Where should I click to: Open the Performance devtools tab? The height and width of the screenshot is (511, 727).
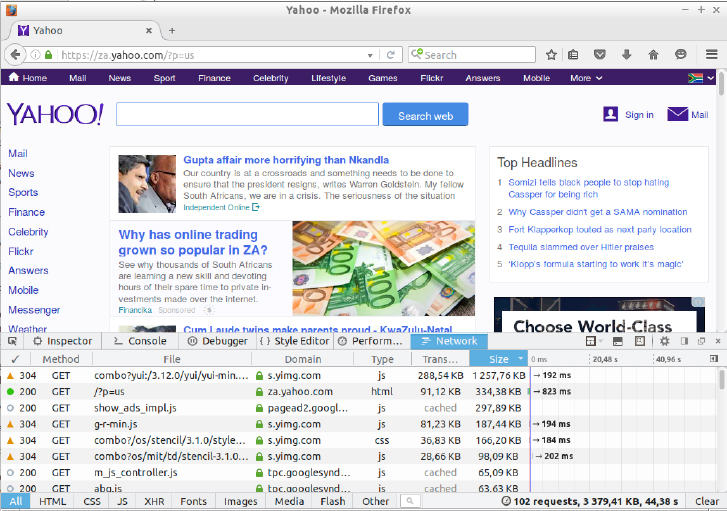pos(371,341)
